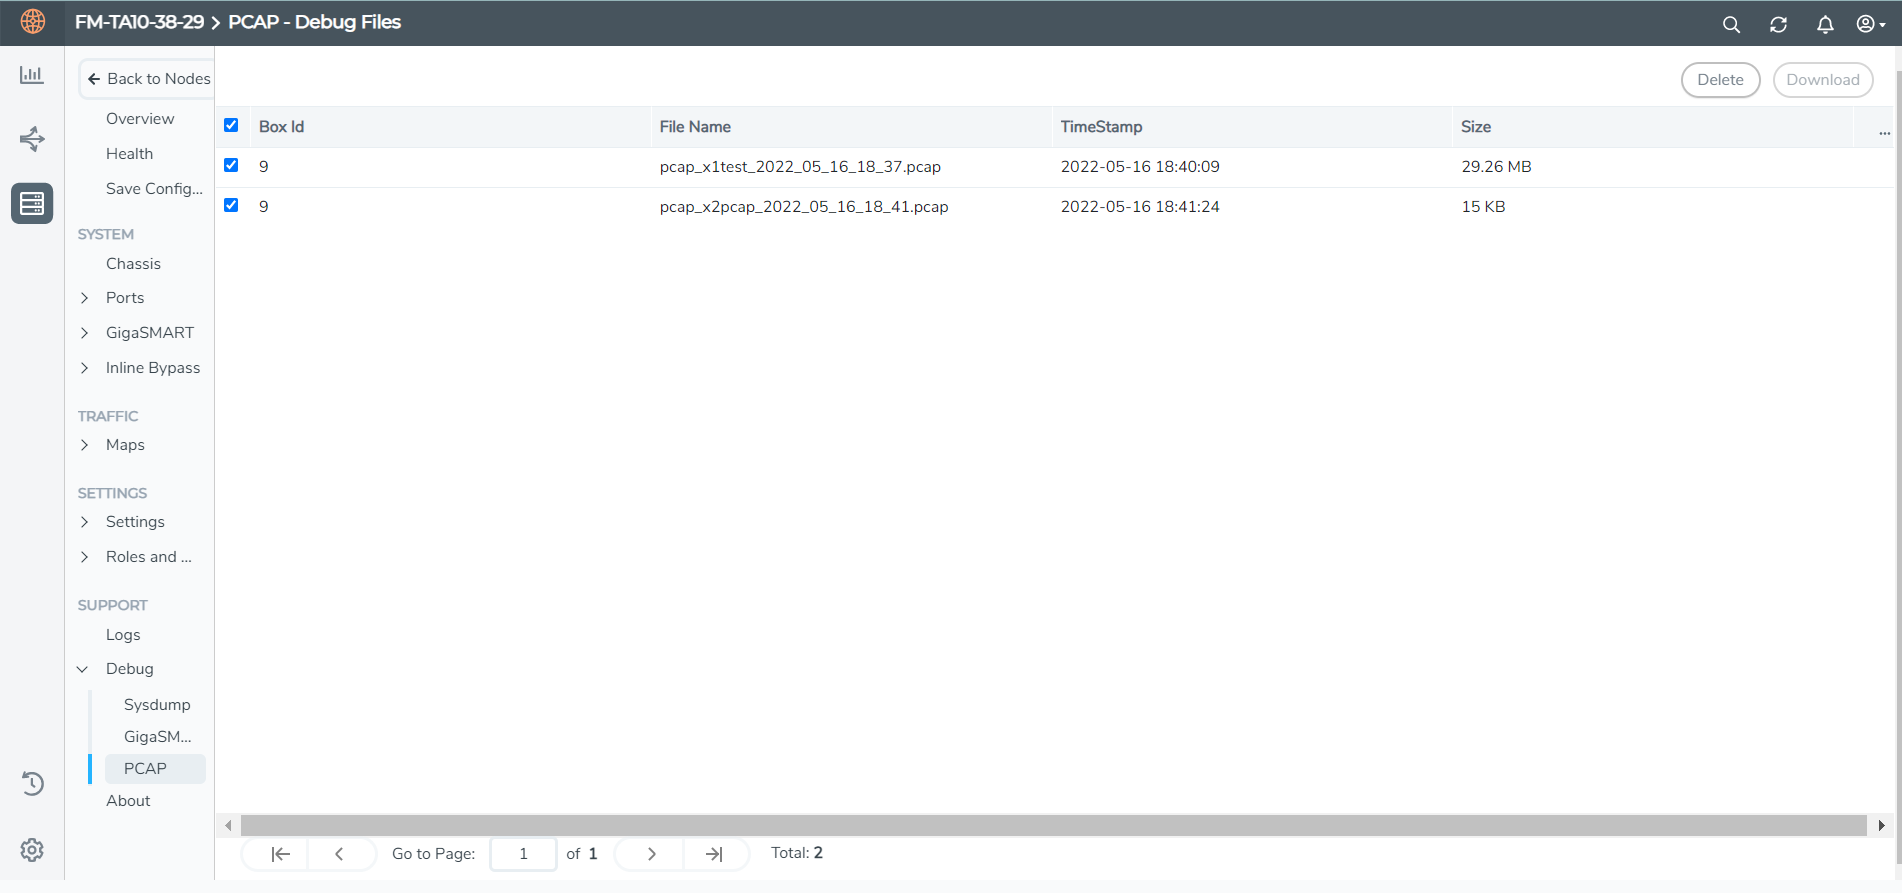Image resolution: width=1902 pixels, height=893 pixels.
Task: Open the user account menu icon
Action: [x=1869, y=24]
